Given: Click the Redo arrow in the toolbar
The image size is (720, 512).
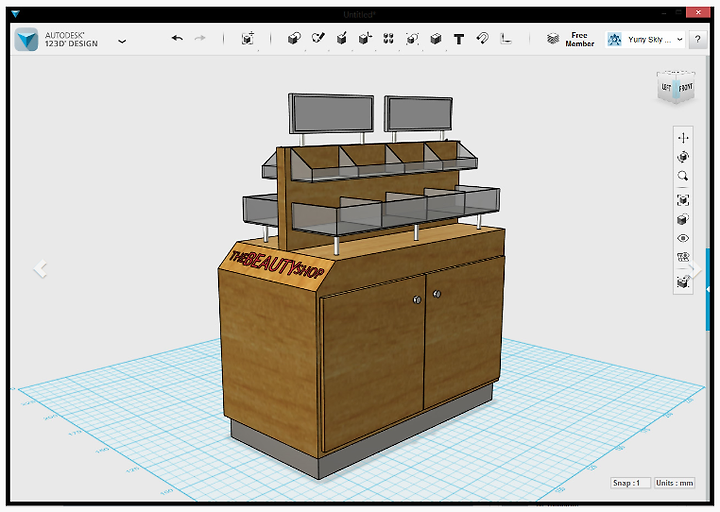Looking at the screenshot, I should point(200,39).
